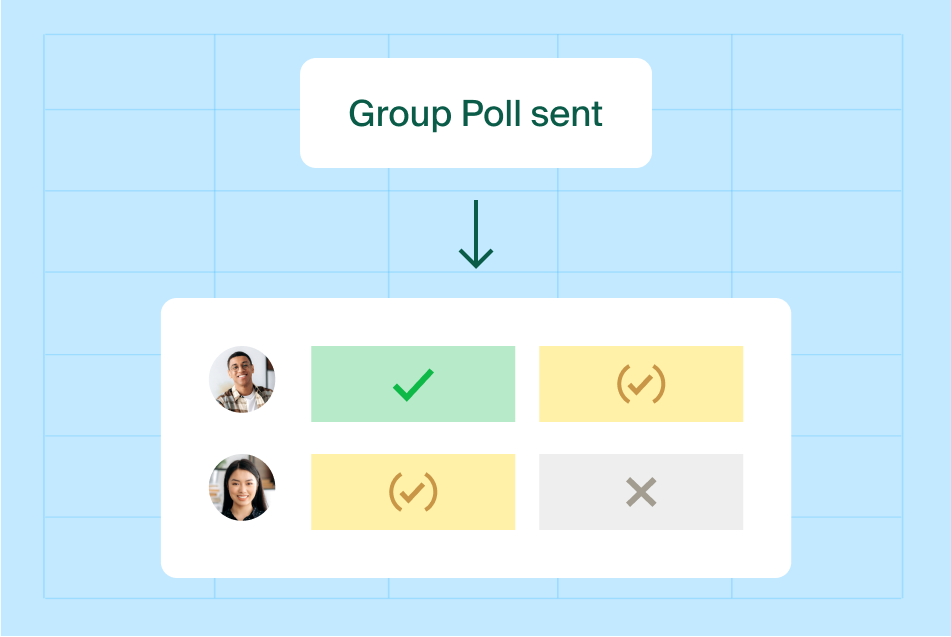Click the top-left cell of the background grid
The image size is (951, 637).
[x=129, y=72]
